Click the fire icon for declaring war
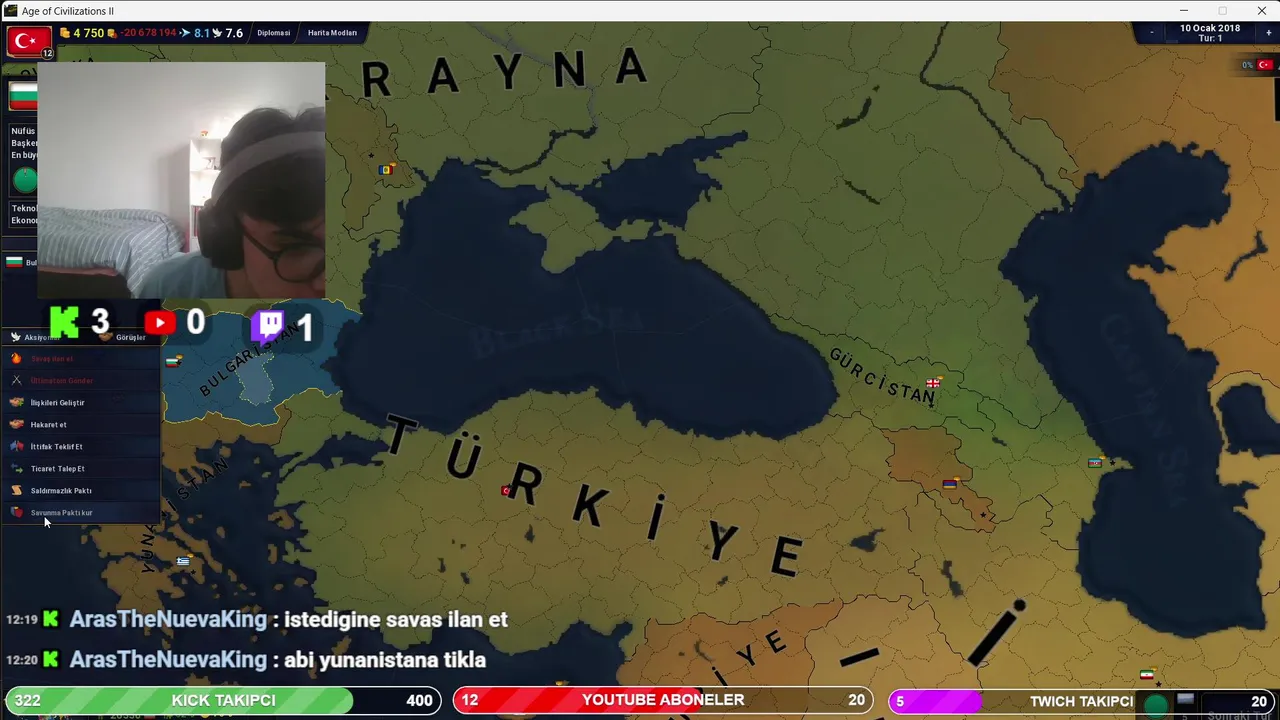The height and width of the screenshot is (720, 1280). (16, 358)
